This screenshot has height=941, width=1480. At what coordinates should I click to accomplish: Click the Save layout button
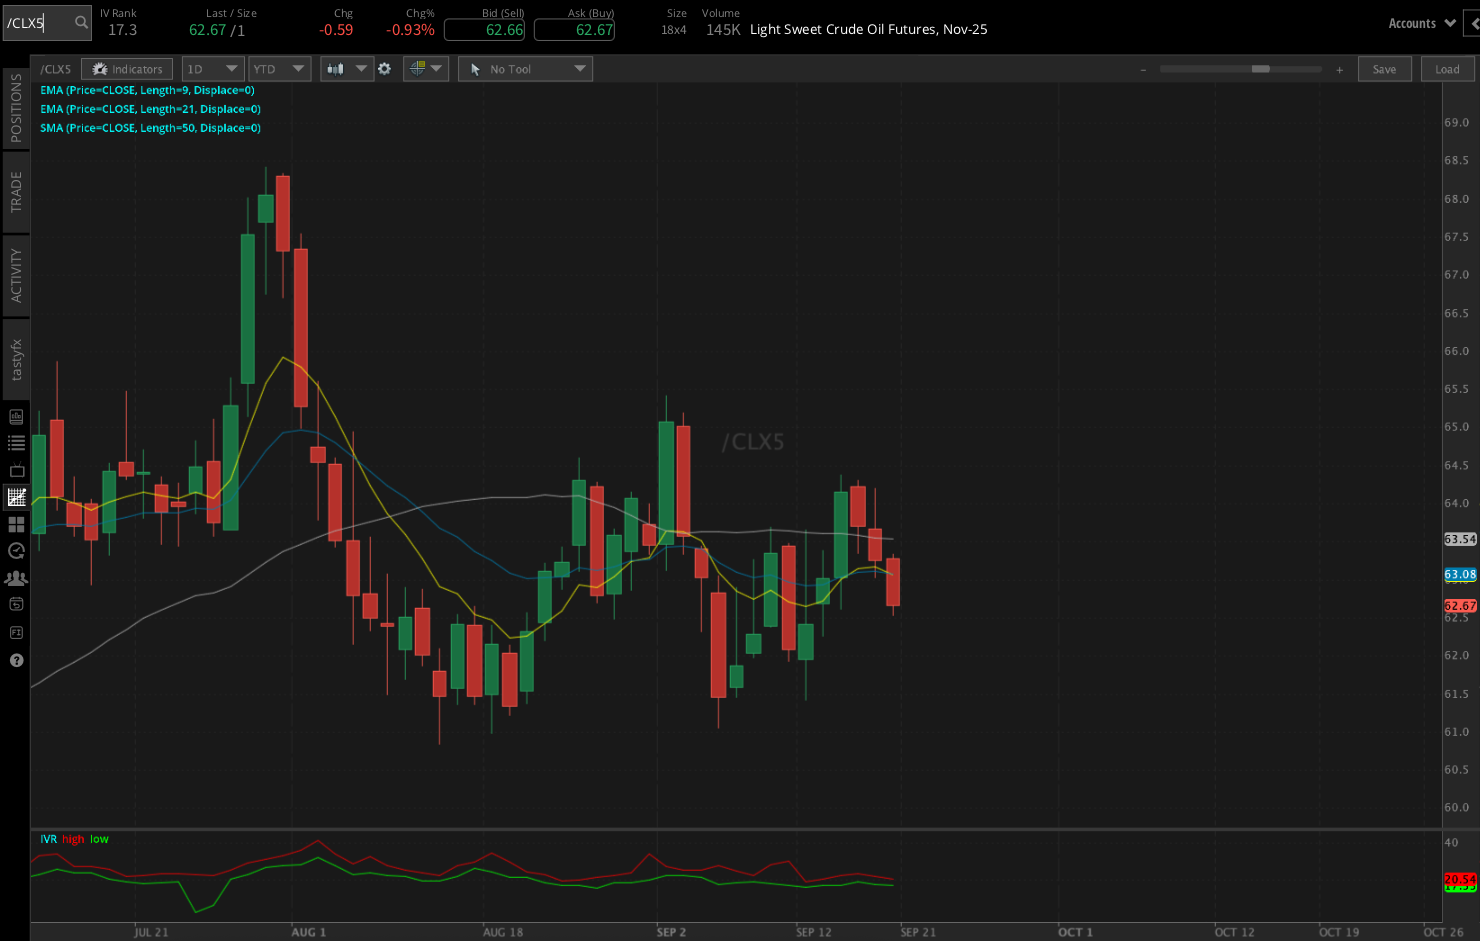[x=1385, y=69]
